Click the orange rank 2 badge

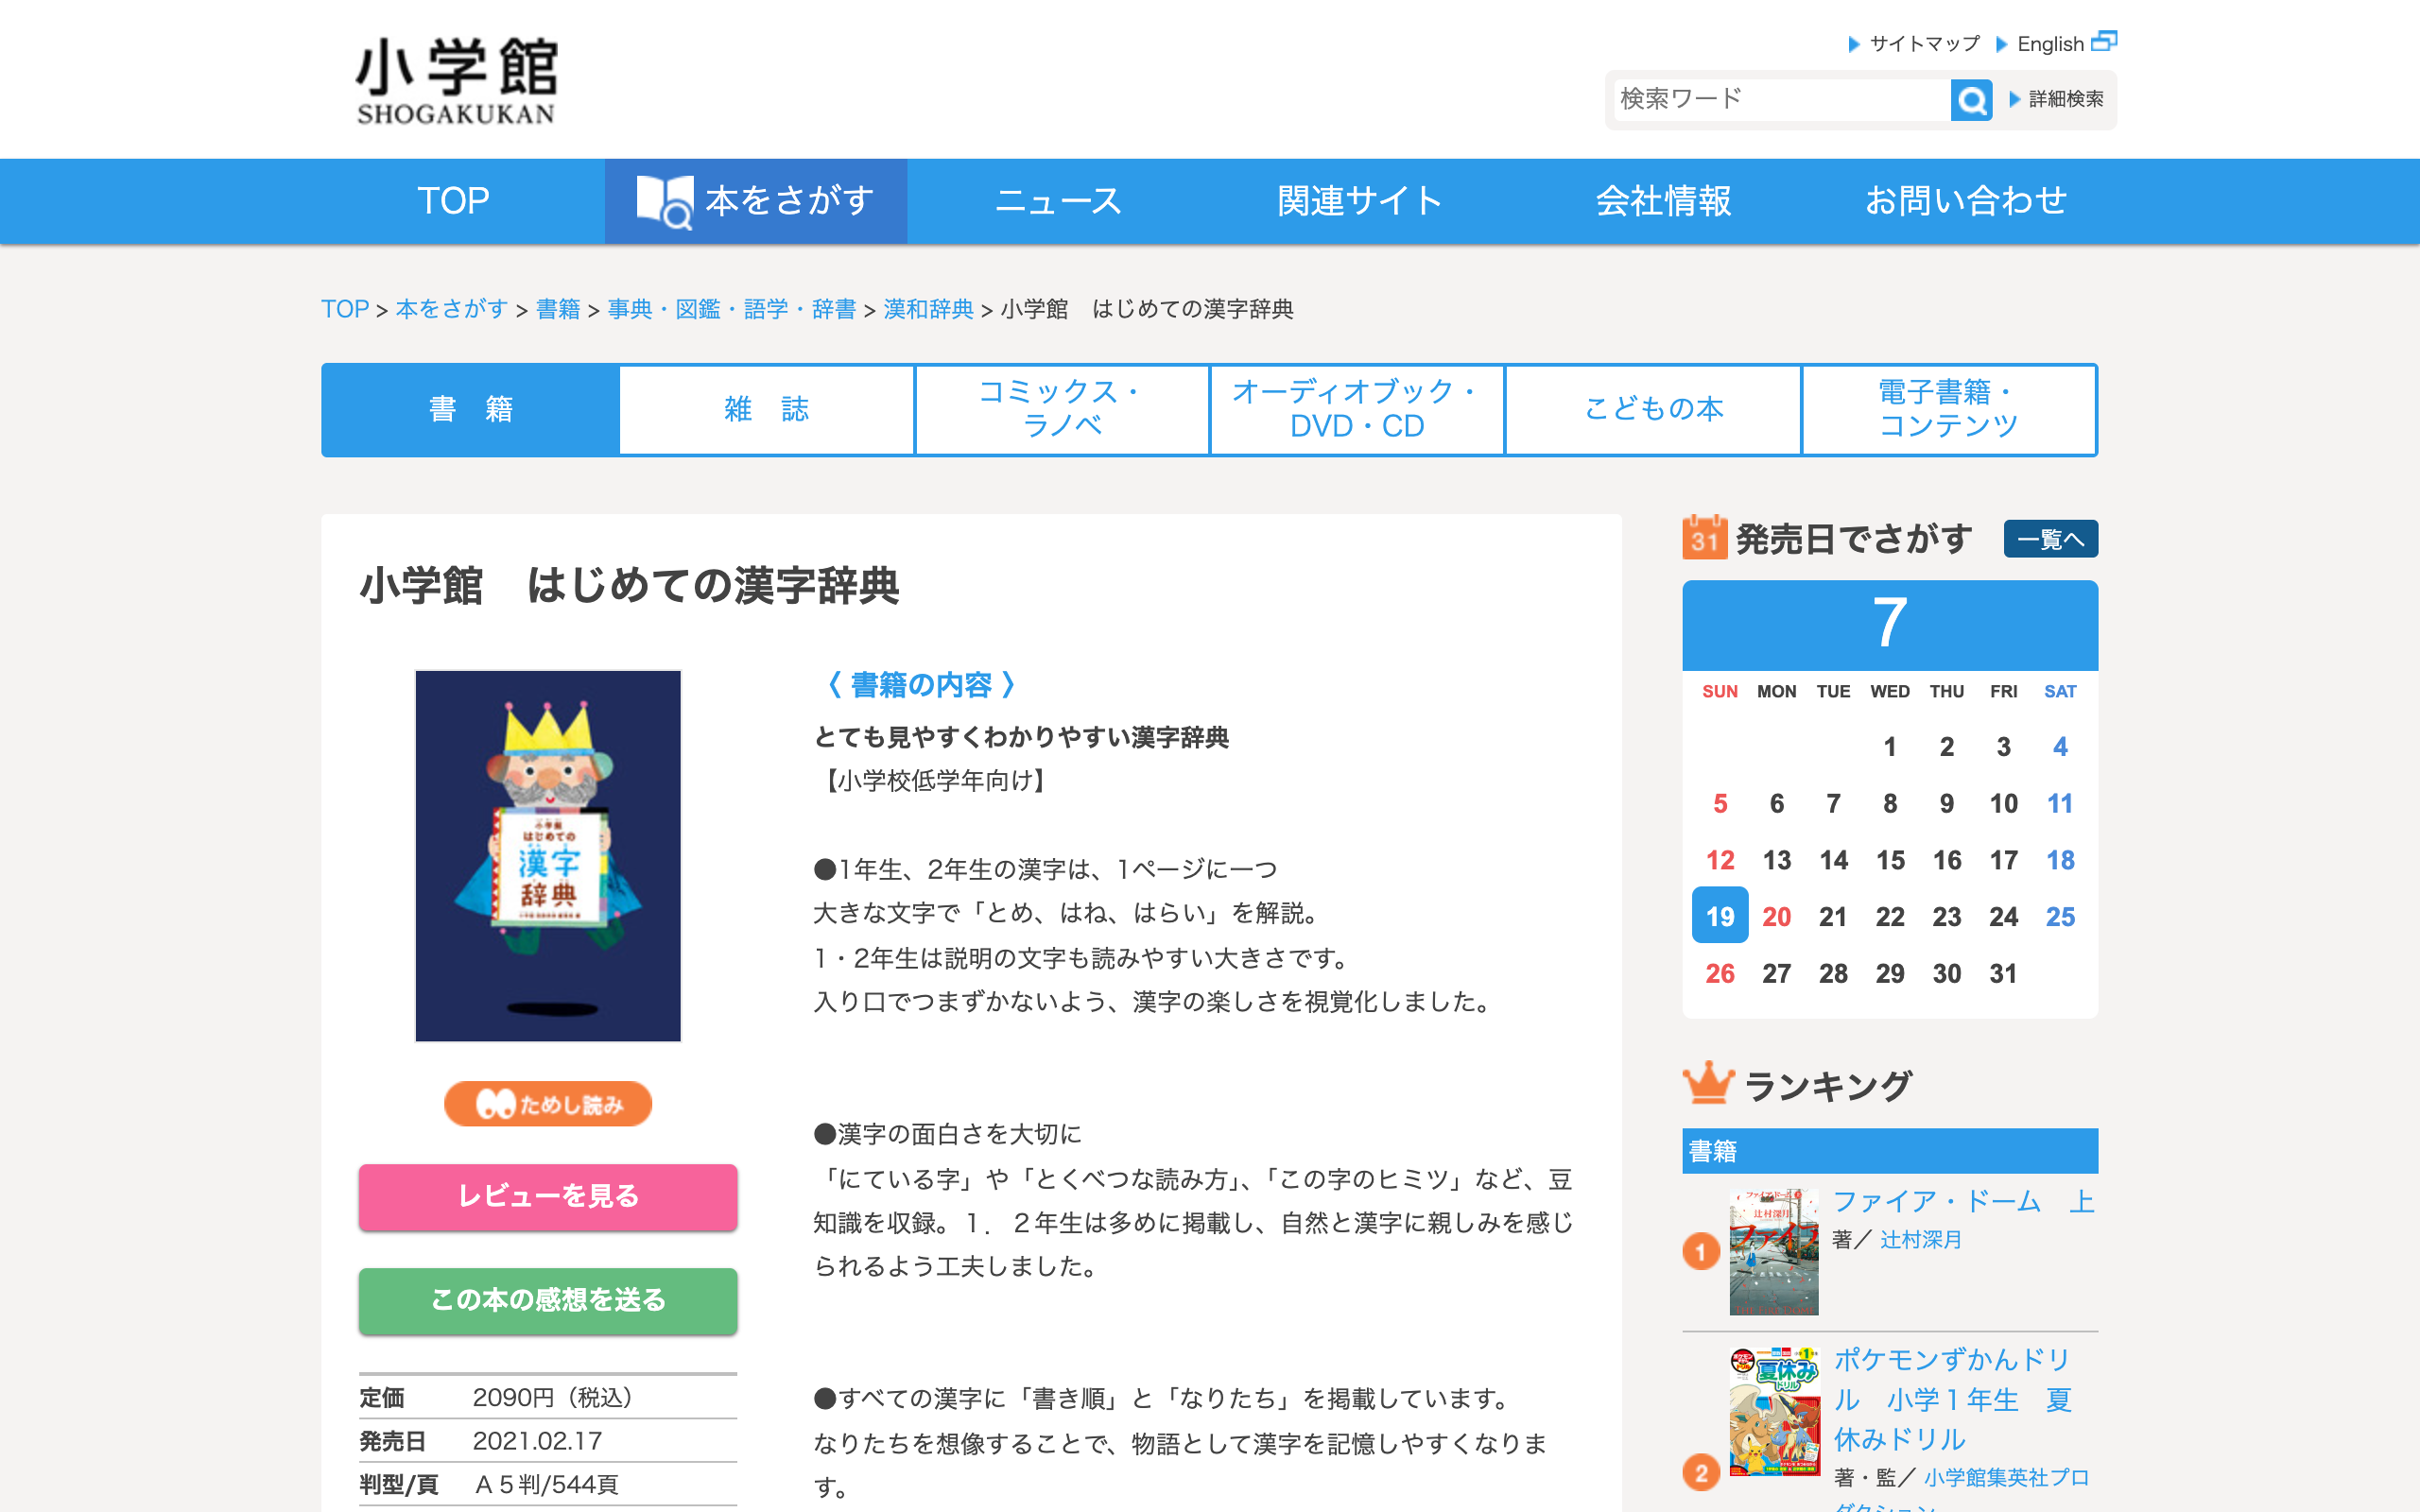pos(1700,1472)
